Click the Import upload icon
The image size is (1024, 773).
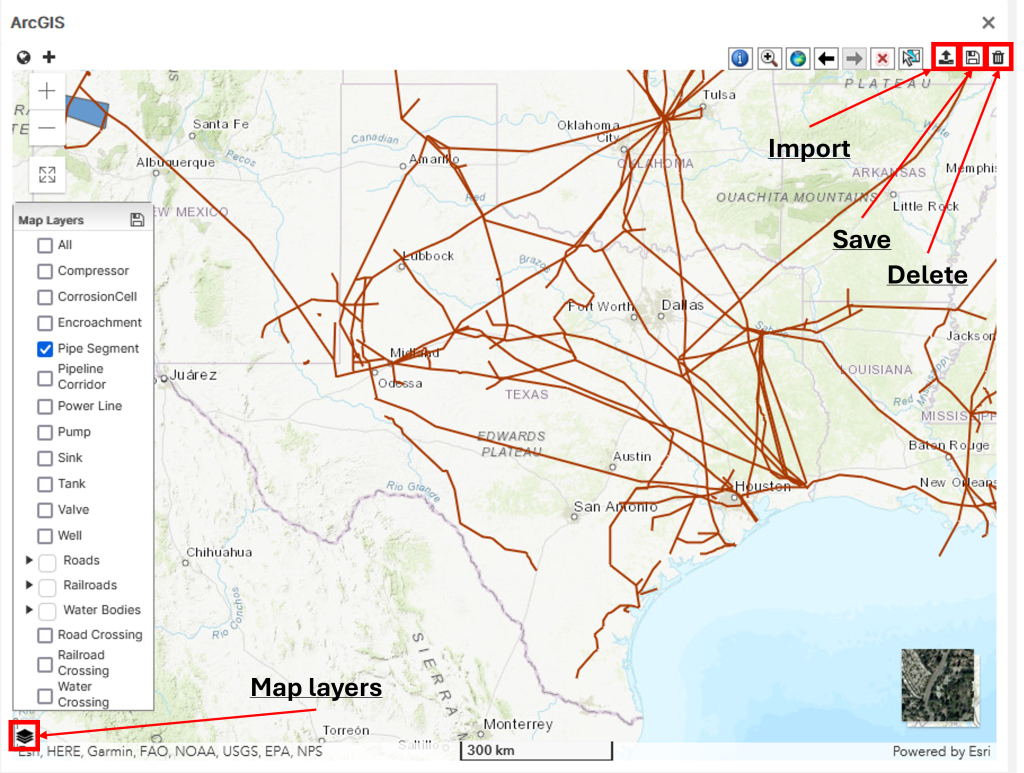point(945,58)
